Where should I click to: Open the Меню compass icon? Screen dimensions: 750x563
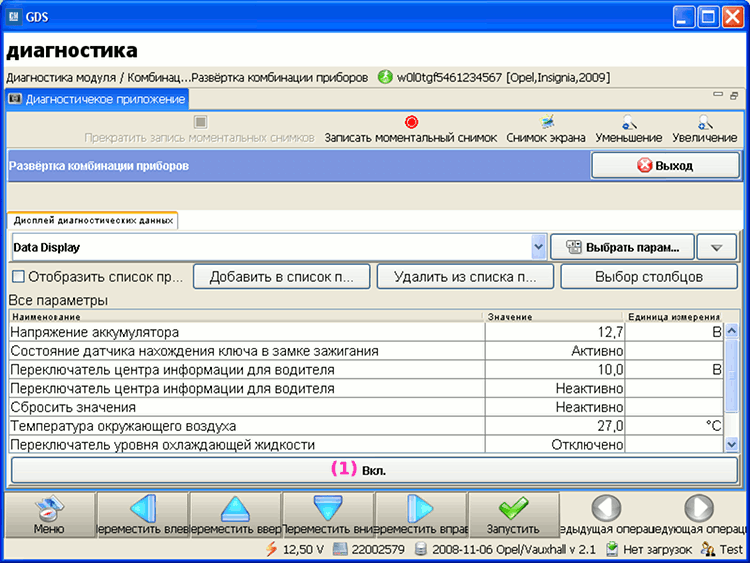[49, 509]
